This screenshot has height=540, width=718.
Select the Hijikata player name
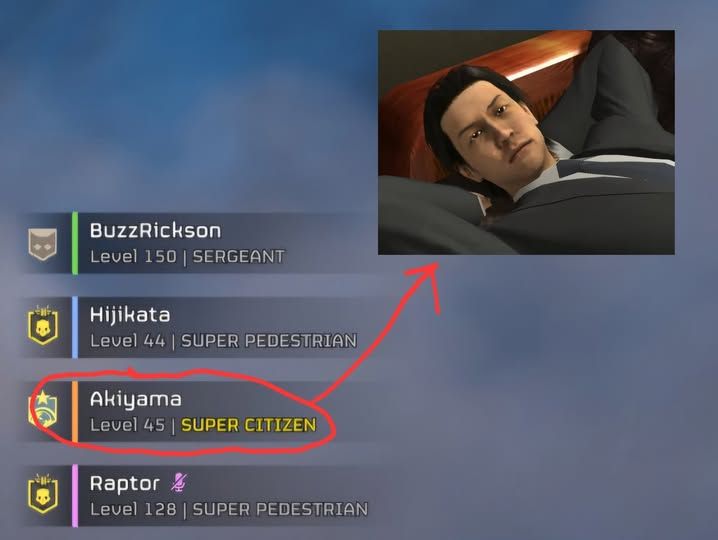130,315
